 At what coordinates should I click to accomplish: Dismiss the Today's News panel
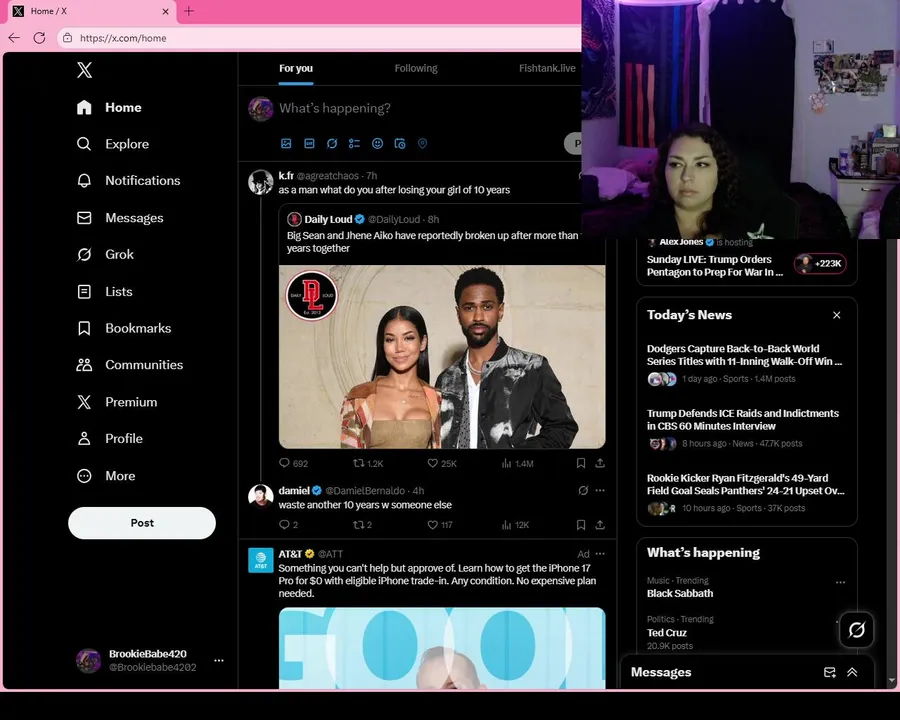click(836, 315)
